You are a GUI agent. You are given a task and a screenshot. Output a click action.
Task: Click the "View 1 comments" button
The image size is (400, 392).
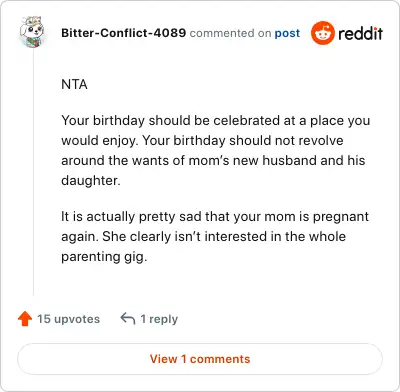tap(200, 359)
